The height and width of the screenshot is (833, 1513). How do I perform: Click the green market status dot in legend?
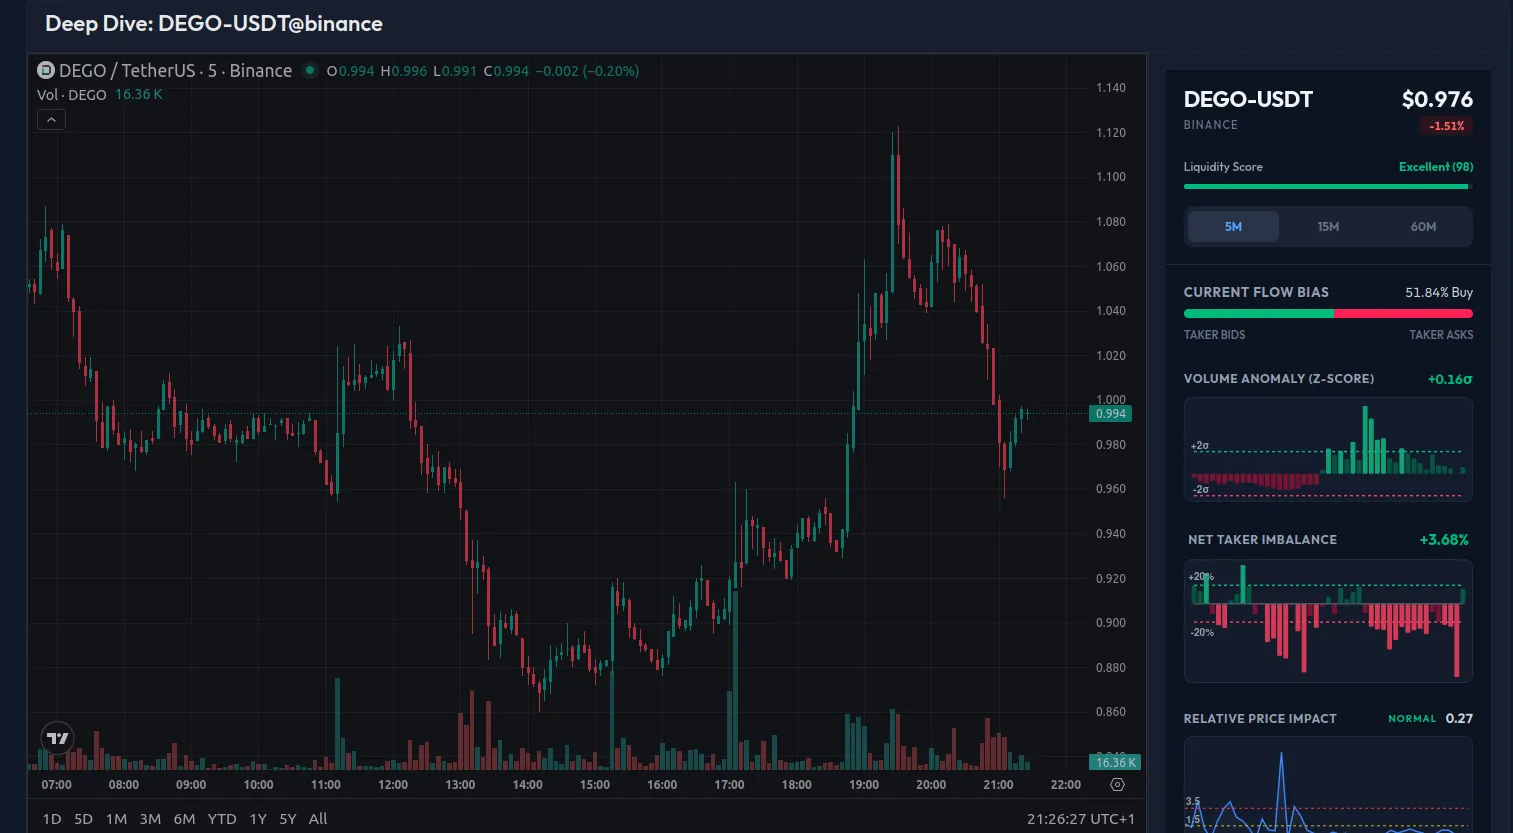tap(310, 71)
